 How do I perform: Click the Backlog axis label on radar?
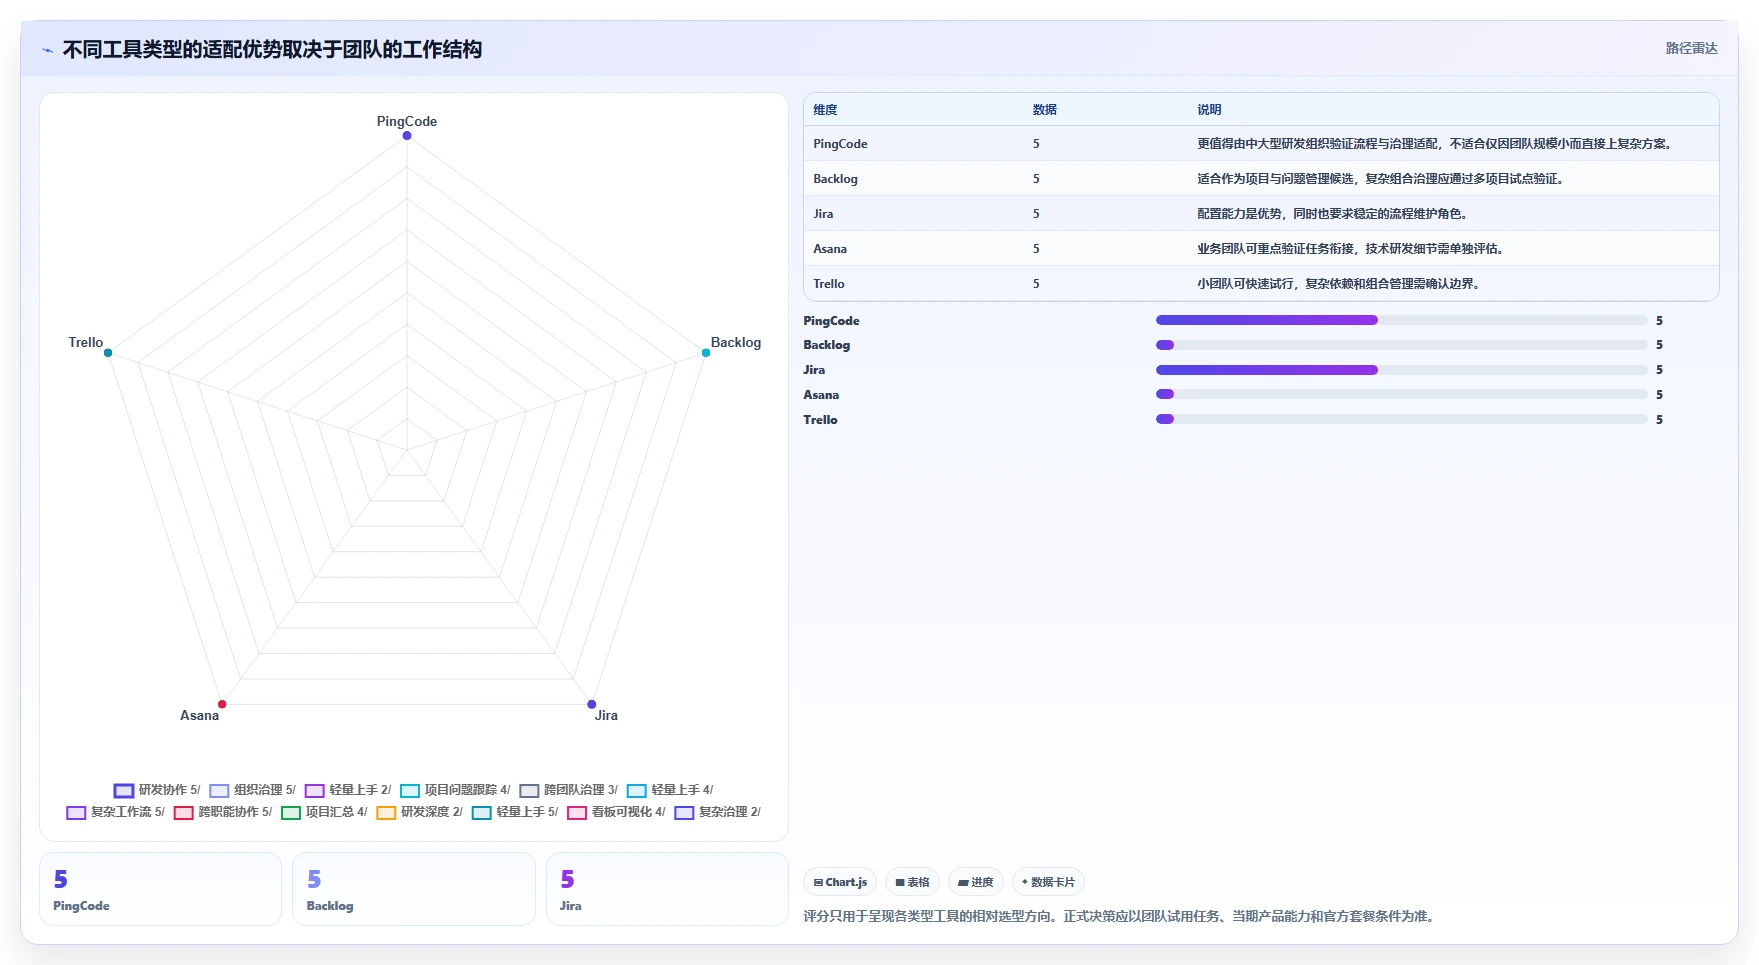coord(736,342)
